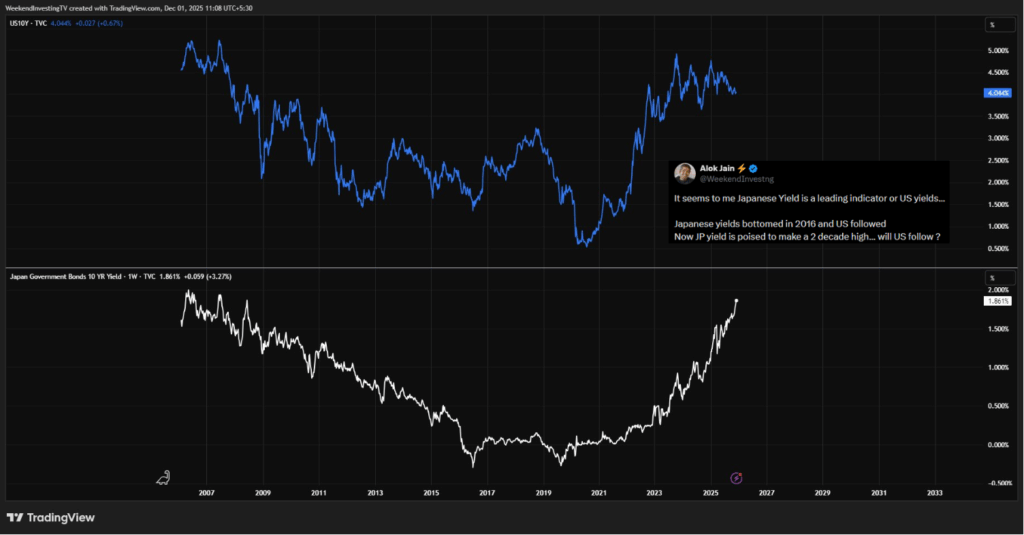Select the blue 4.044% price label

[x=996, y=93]
